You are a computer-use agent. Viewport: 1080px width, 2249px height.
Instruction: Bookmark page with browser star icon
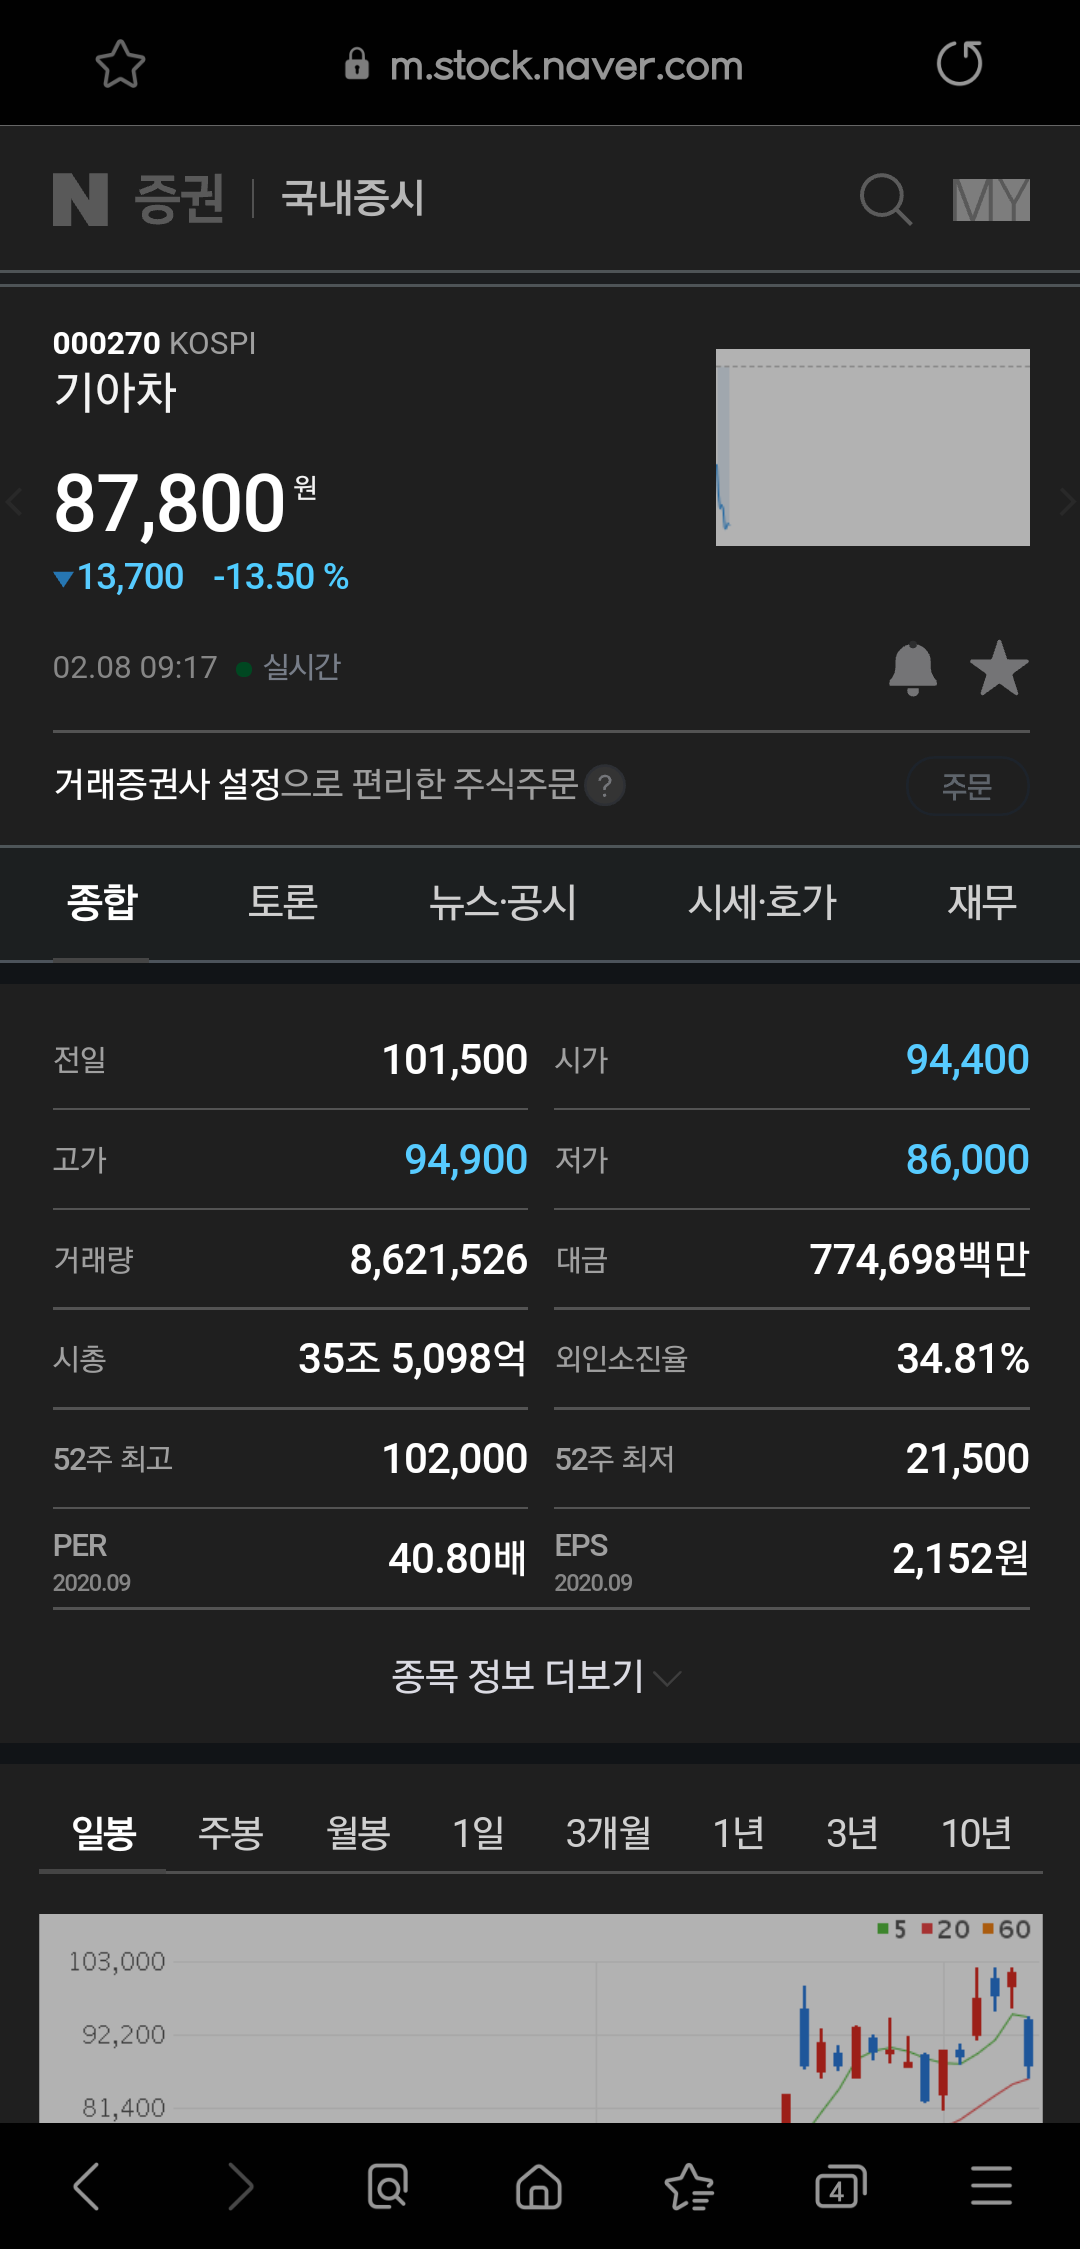120,65
